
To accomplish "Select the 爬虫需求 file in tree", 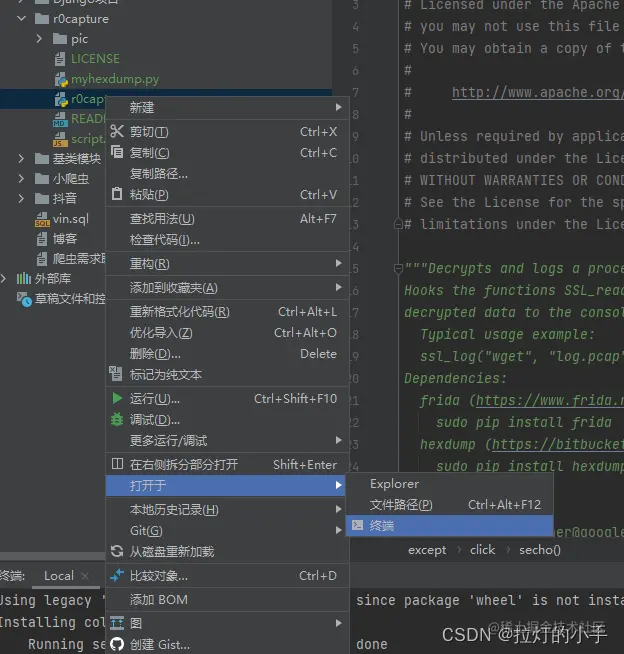I will coord(79,259).
